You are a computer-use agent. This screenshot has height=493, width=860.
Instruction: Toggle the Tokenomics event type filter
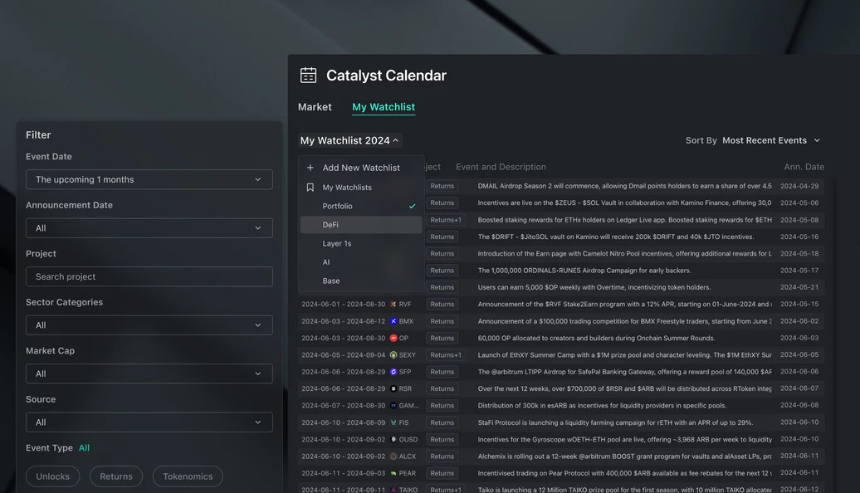click(188, 477)
